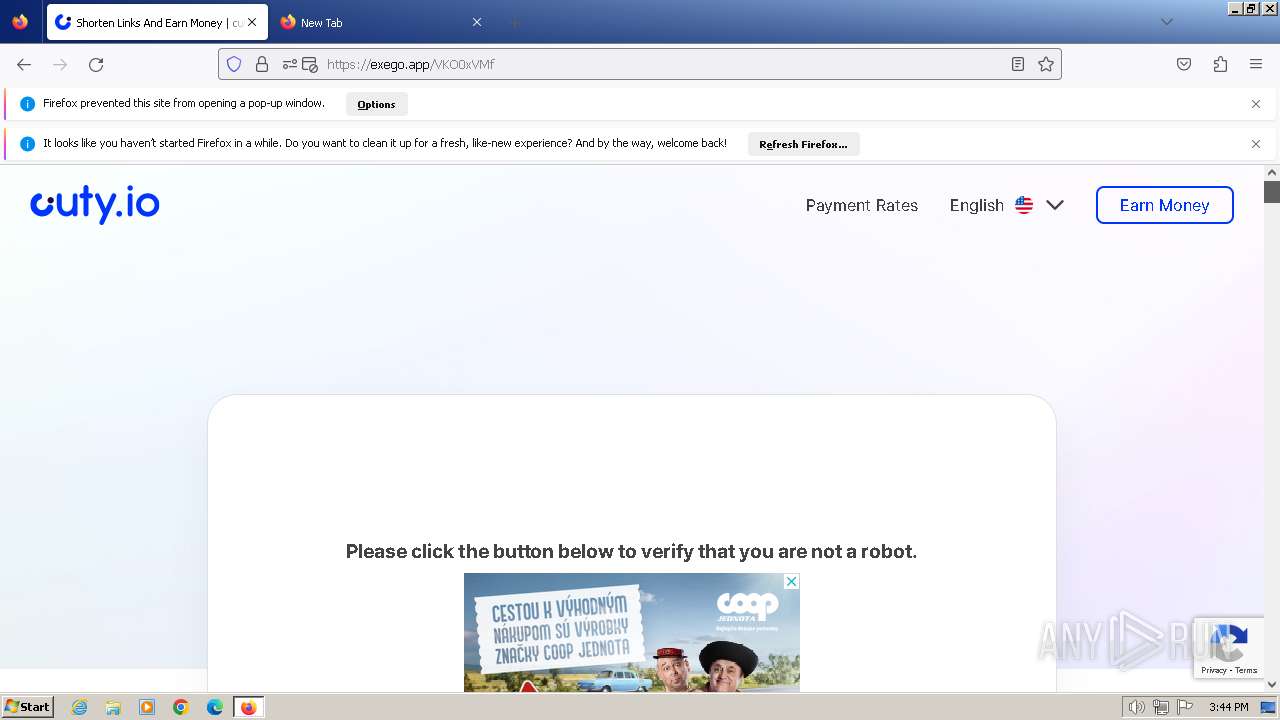Click the Firefox logo icon at top-left
Image resolution: width=1280 pixels, height=720 pixels.
(x=20, y=22)
